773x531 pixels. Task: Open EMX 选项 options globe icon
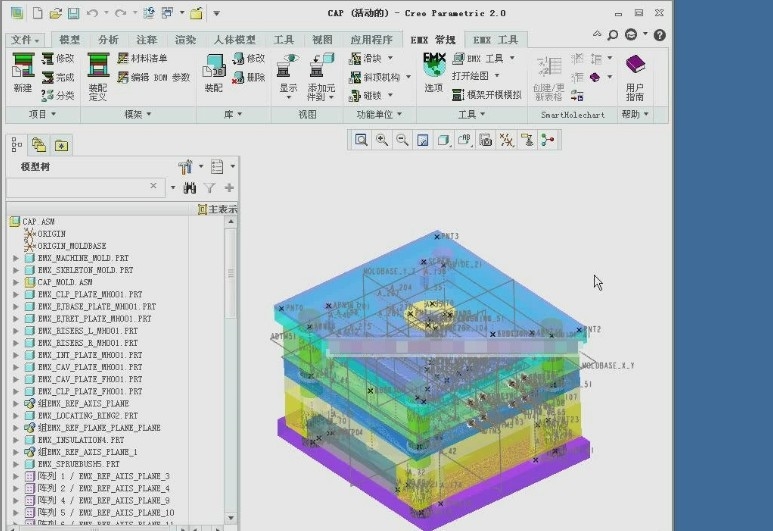(434, 72)
